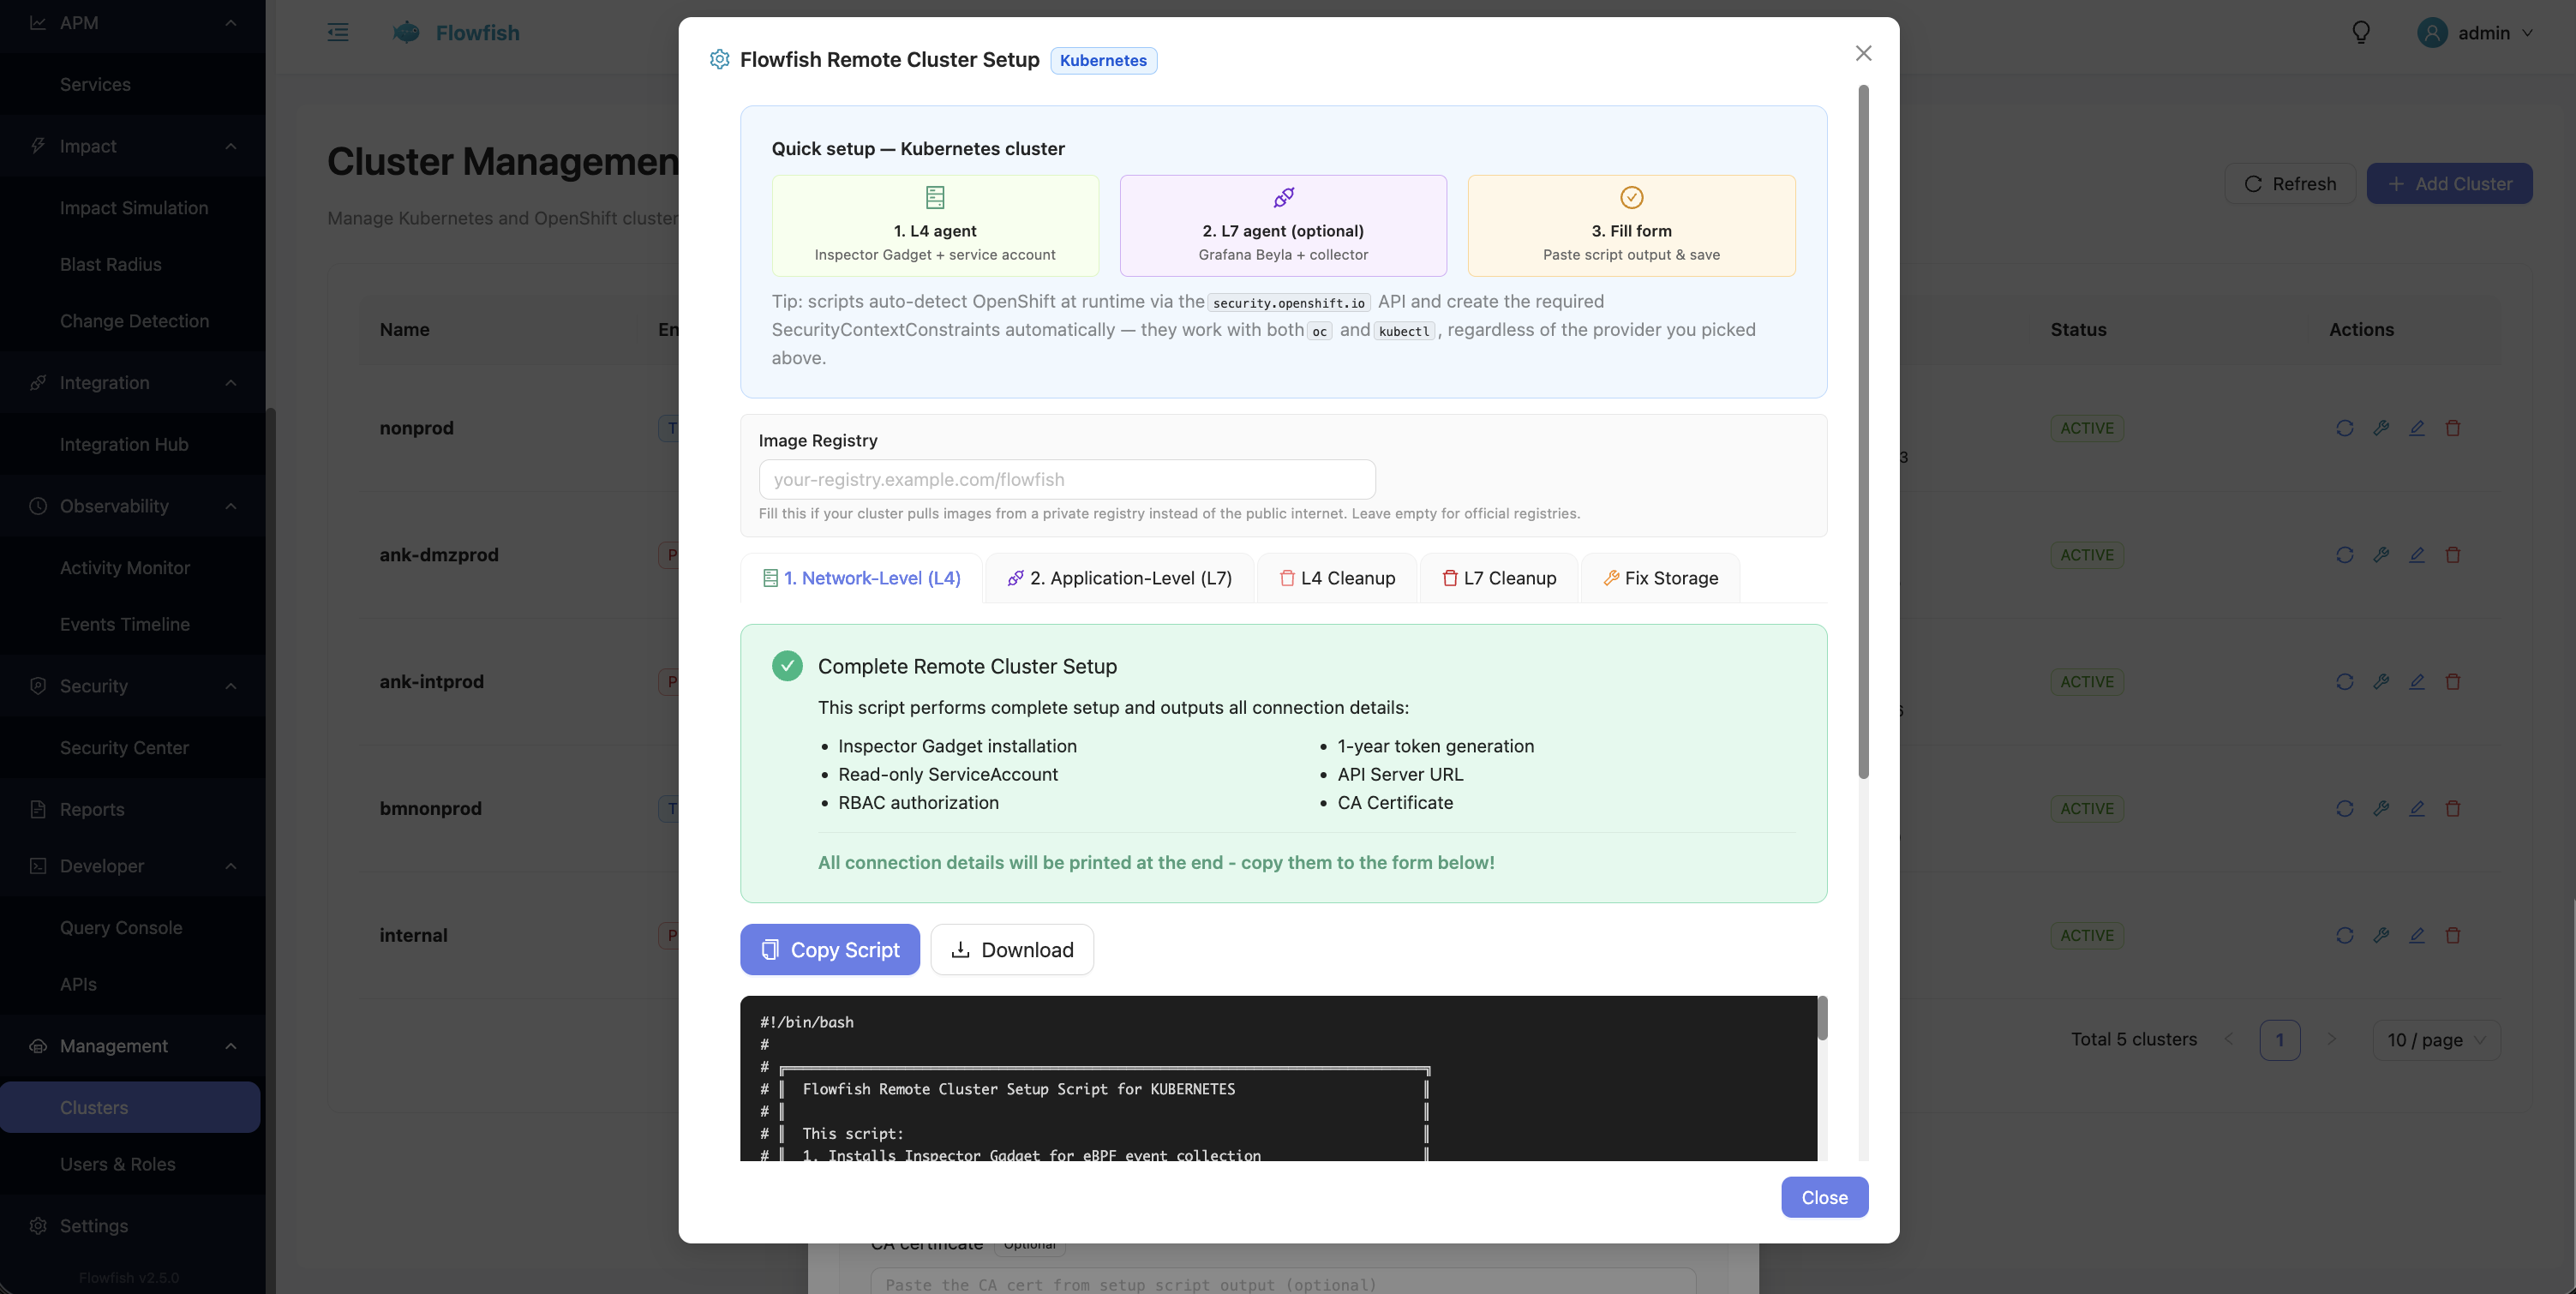Screen dimensions: 2576x1294
Task: Click the lightbulb theme icon
Action: point(2361,32)
